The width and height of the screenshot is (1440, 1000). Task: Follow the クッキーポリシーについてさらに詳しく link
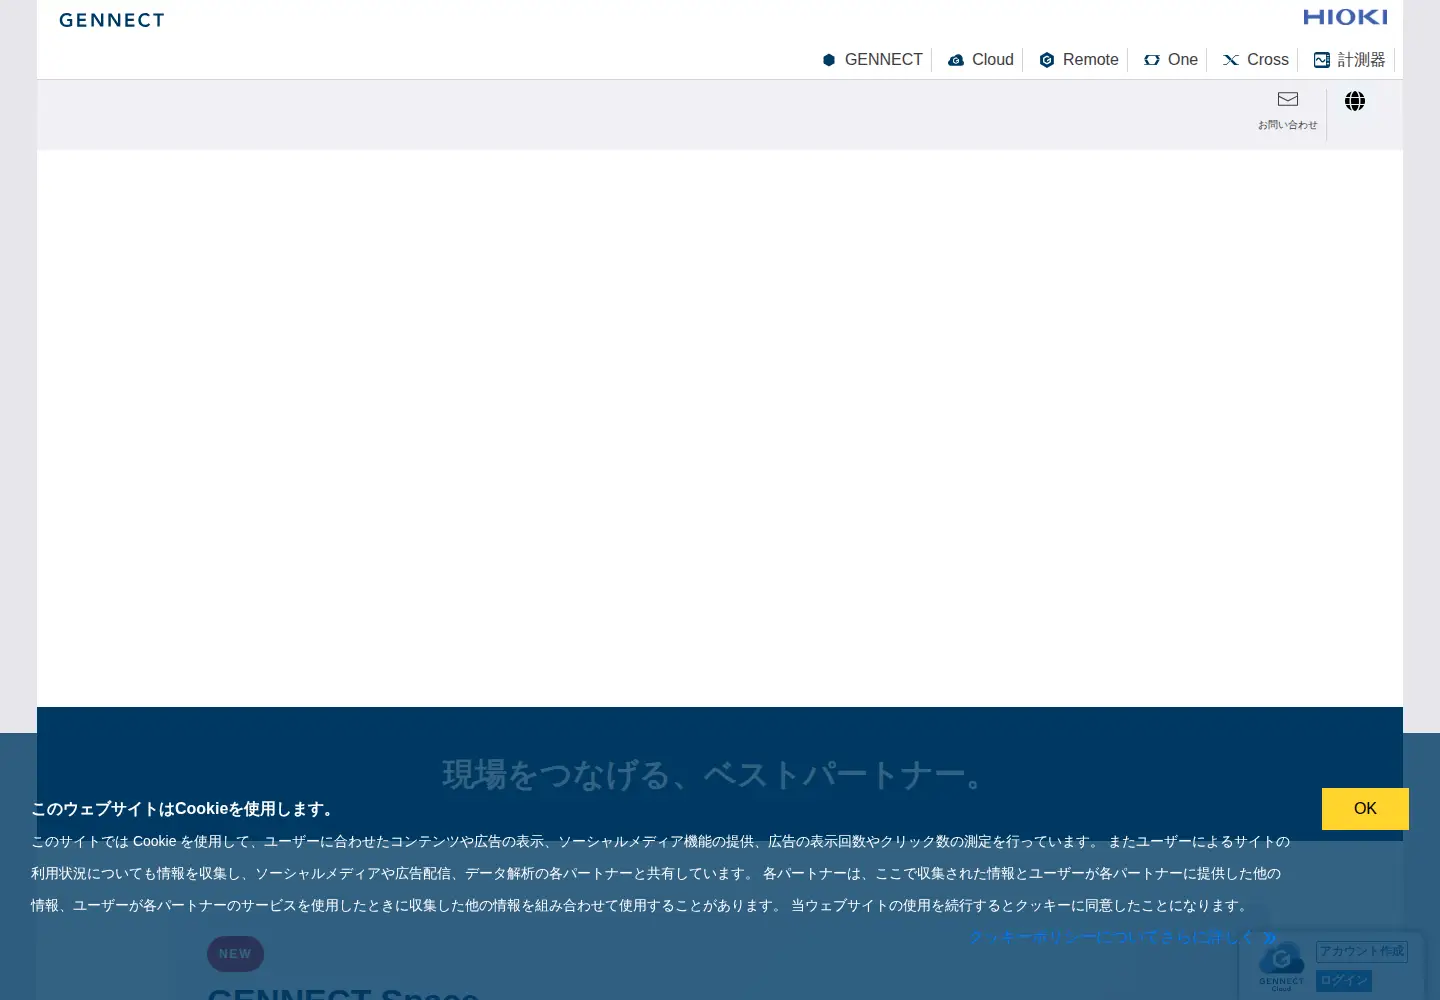(x=1123, y=937)
